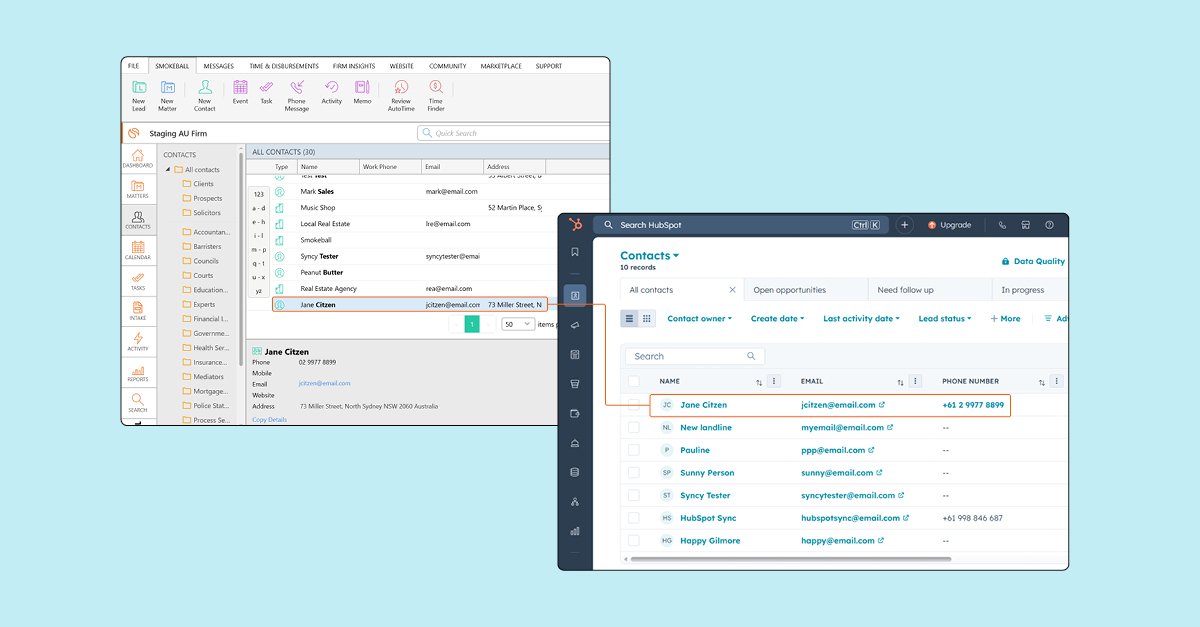
Task: Open Review AutoTime
Action: coord(401,95)
